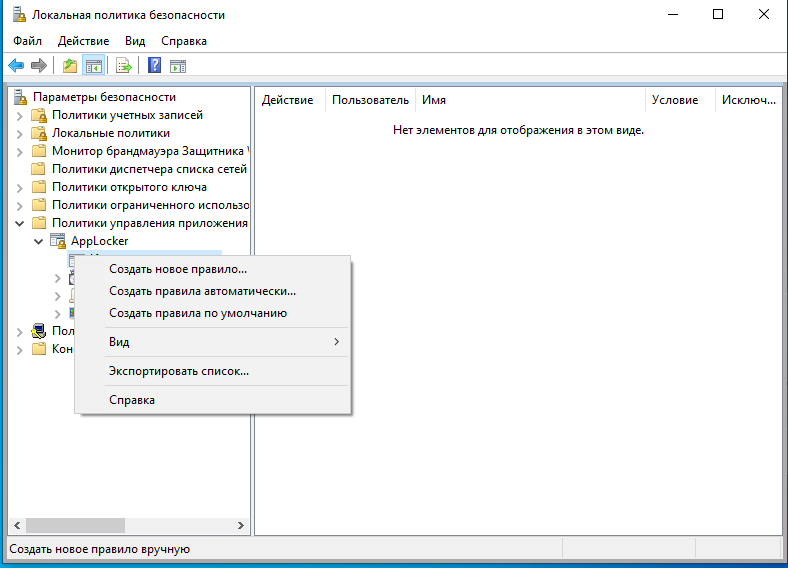Open the Справка menu in menu bar

[x=184, y=41]
